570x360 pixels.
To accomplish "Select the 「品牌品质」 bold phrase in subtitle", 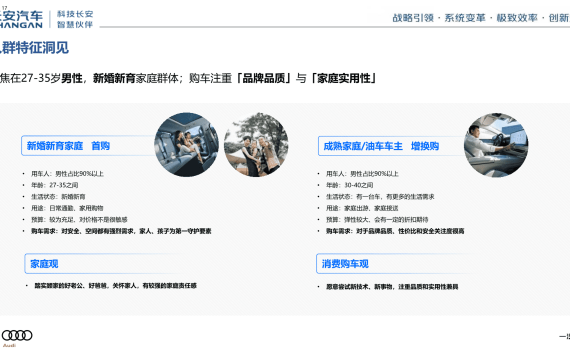I will pyautogui.click(x=264, y=78).
